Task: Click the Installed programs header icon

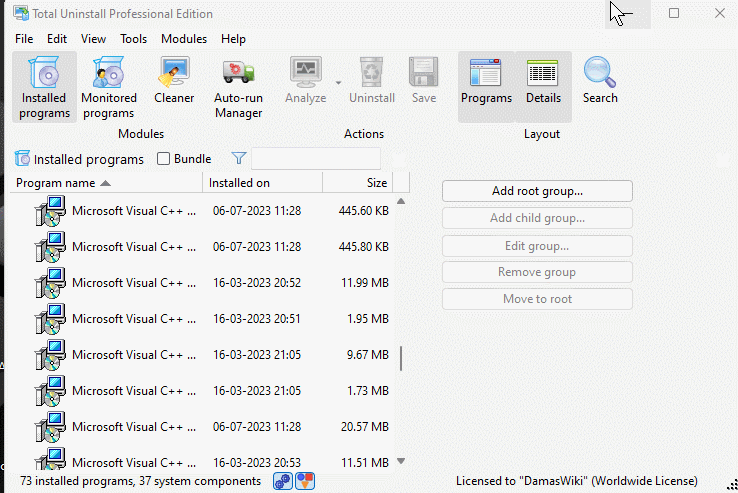Action: tap(22, 159)
